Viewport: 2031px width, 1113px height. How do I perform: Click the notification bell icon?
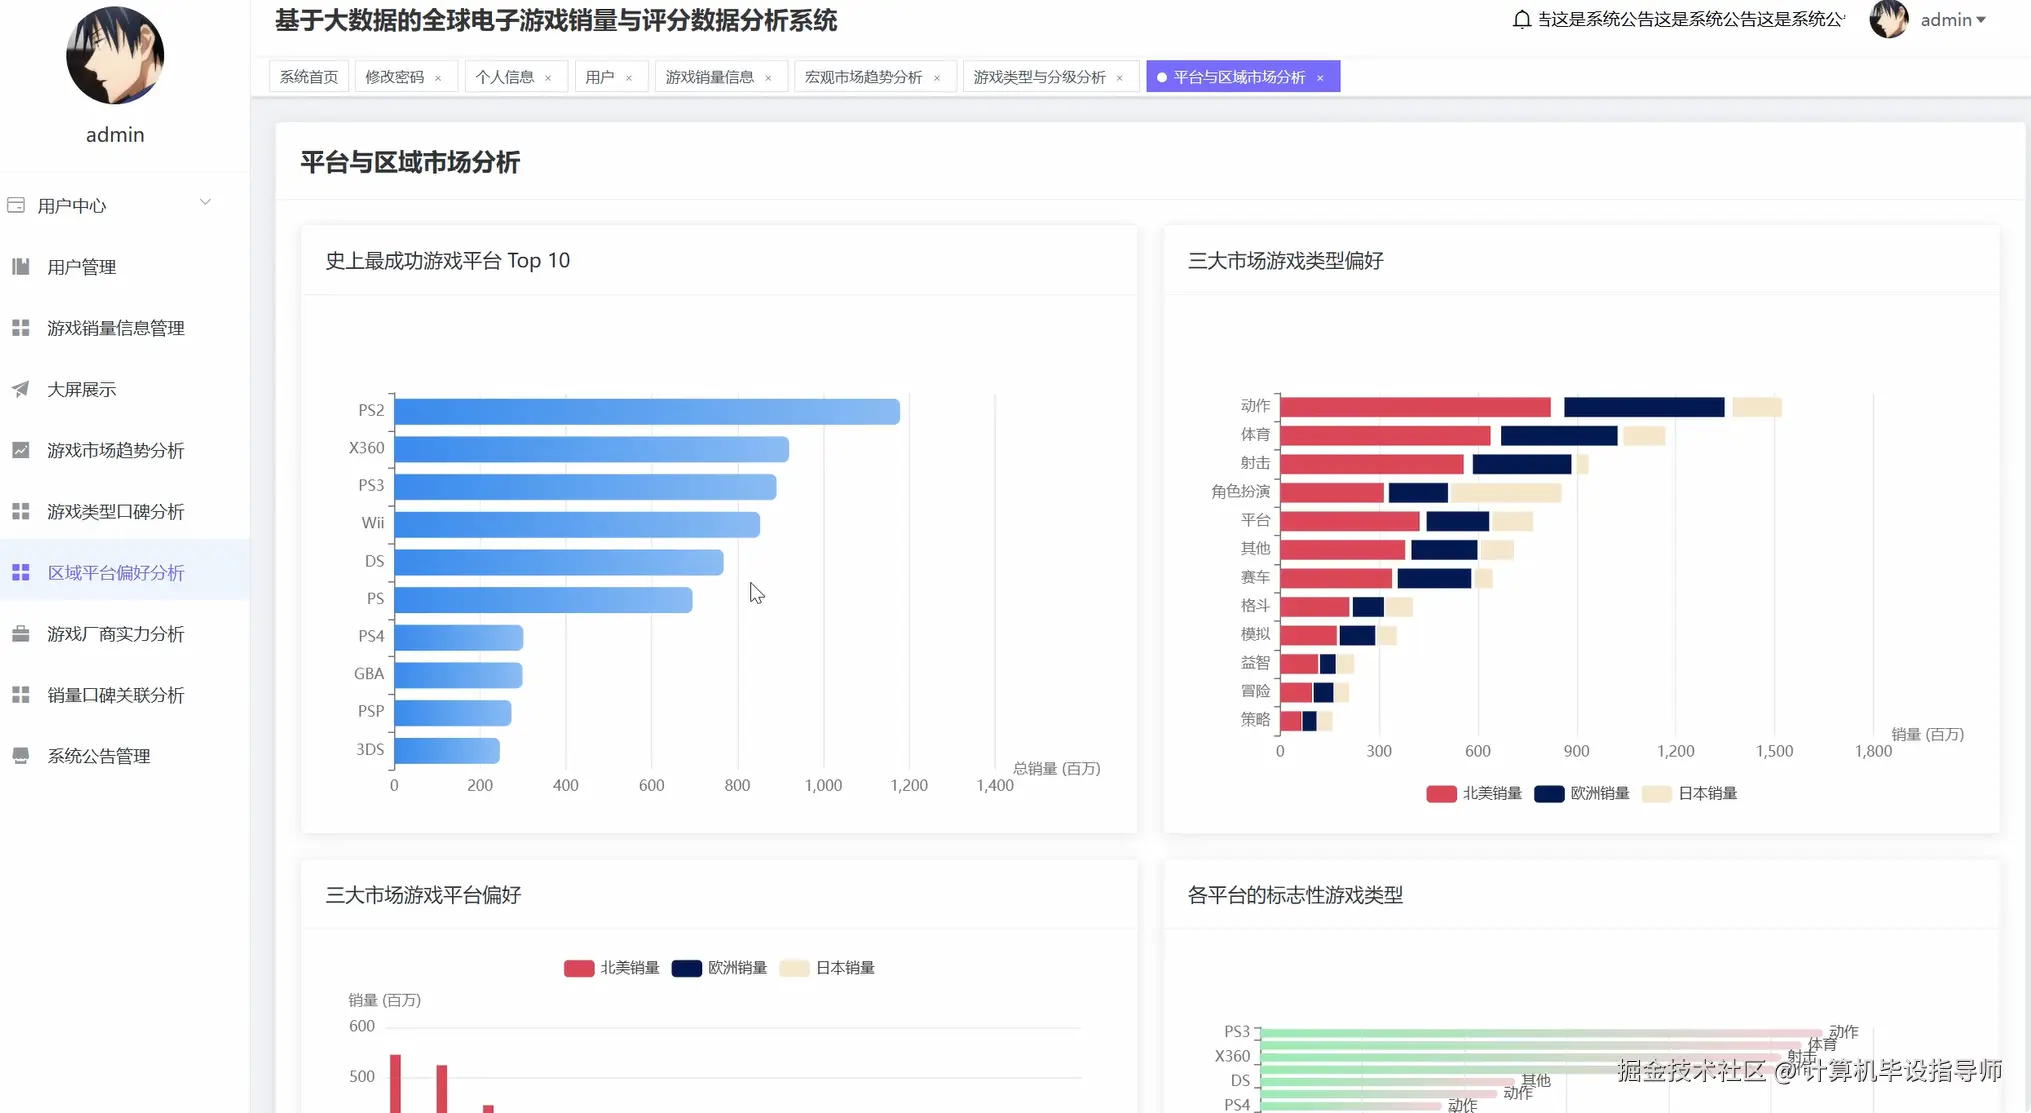(1521, 18)
